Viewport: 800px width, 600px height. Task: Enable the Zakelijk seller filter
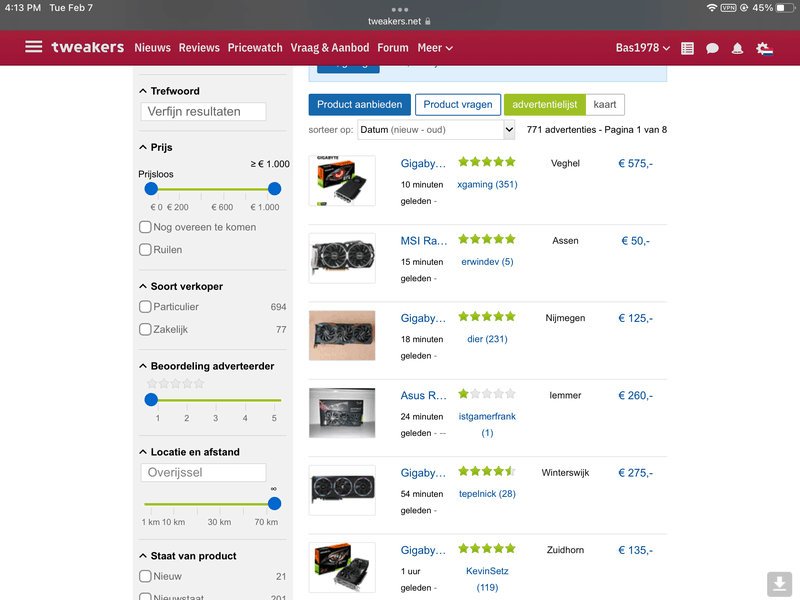pos(145,329)
